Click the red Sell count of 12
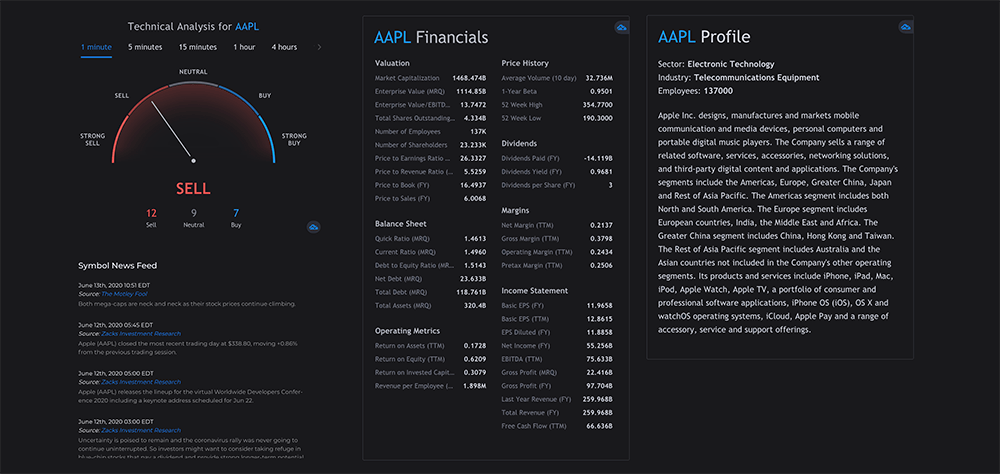 coord(151,214)
